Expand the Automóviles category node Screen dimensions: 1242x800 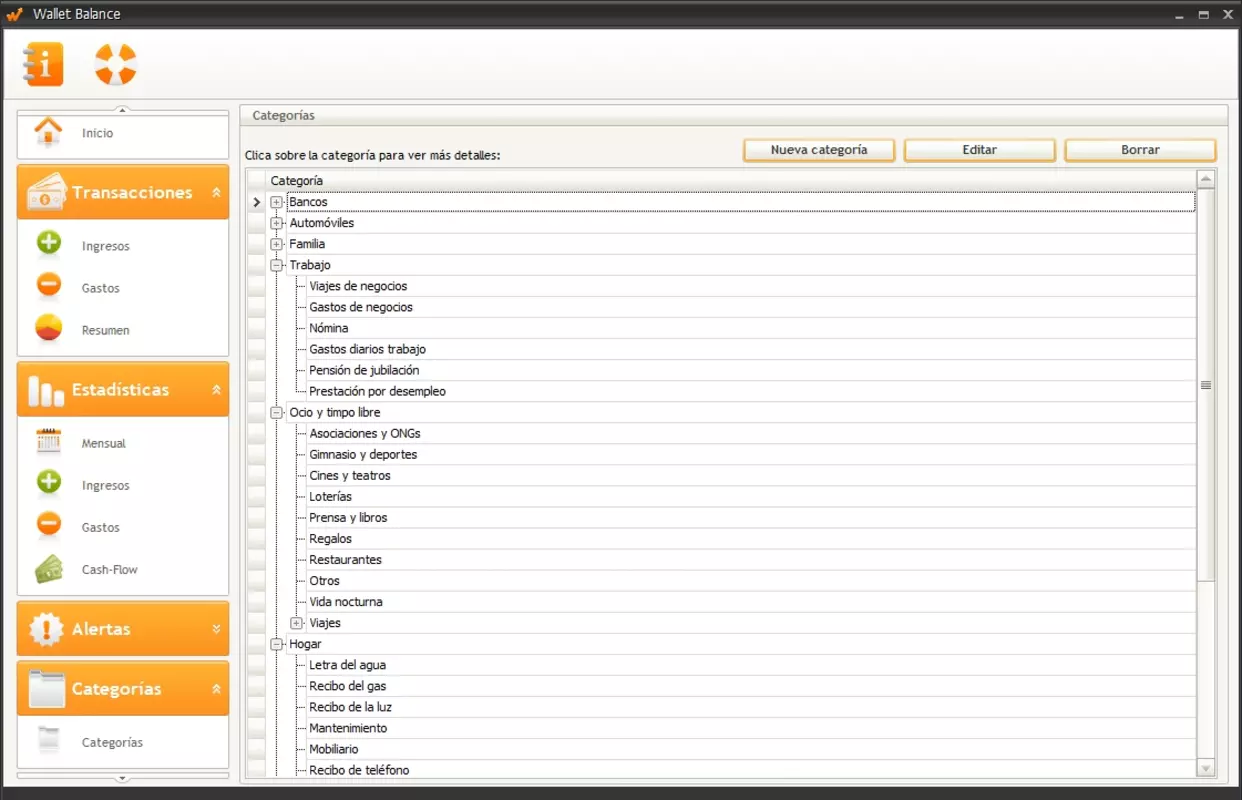[276, 223]
